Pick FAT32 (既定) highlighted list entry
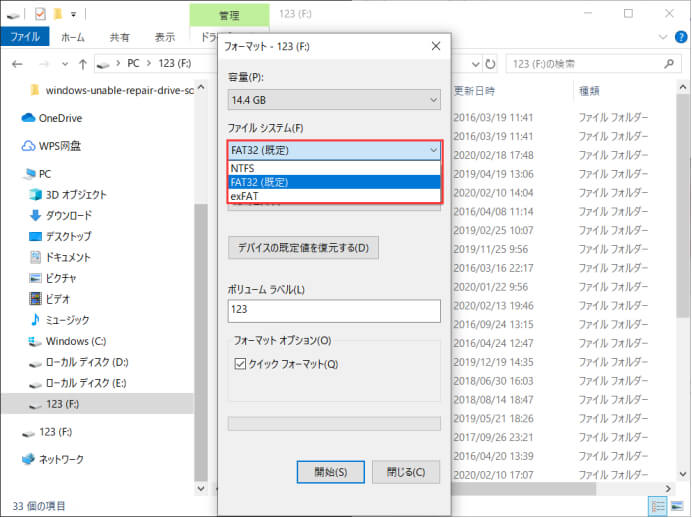The image size is (692, 518). (334, 182)
